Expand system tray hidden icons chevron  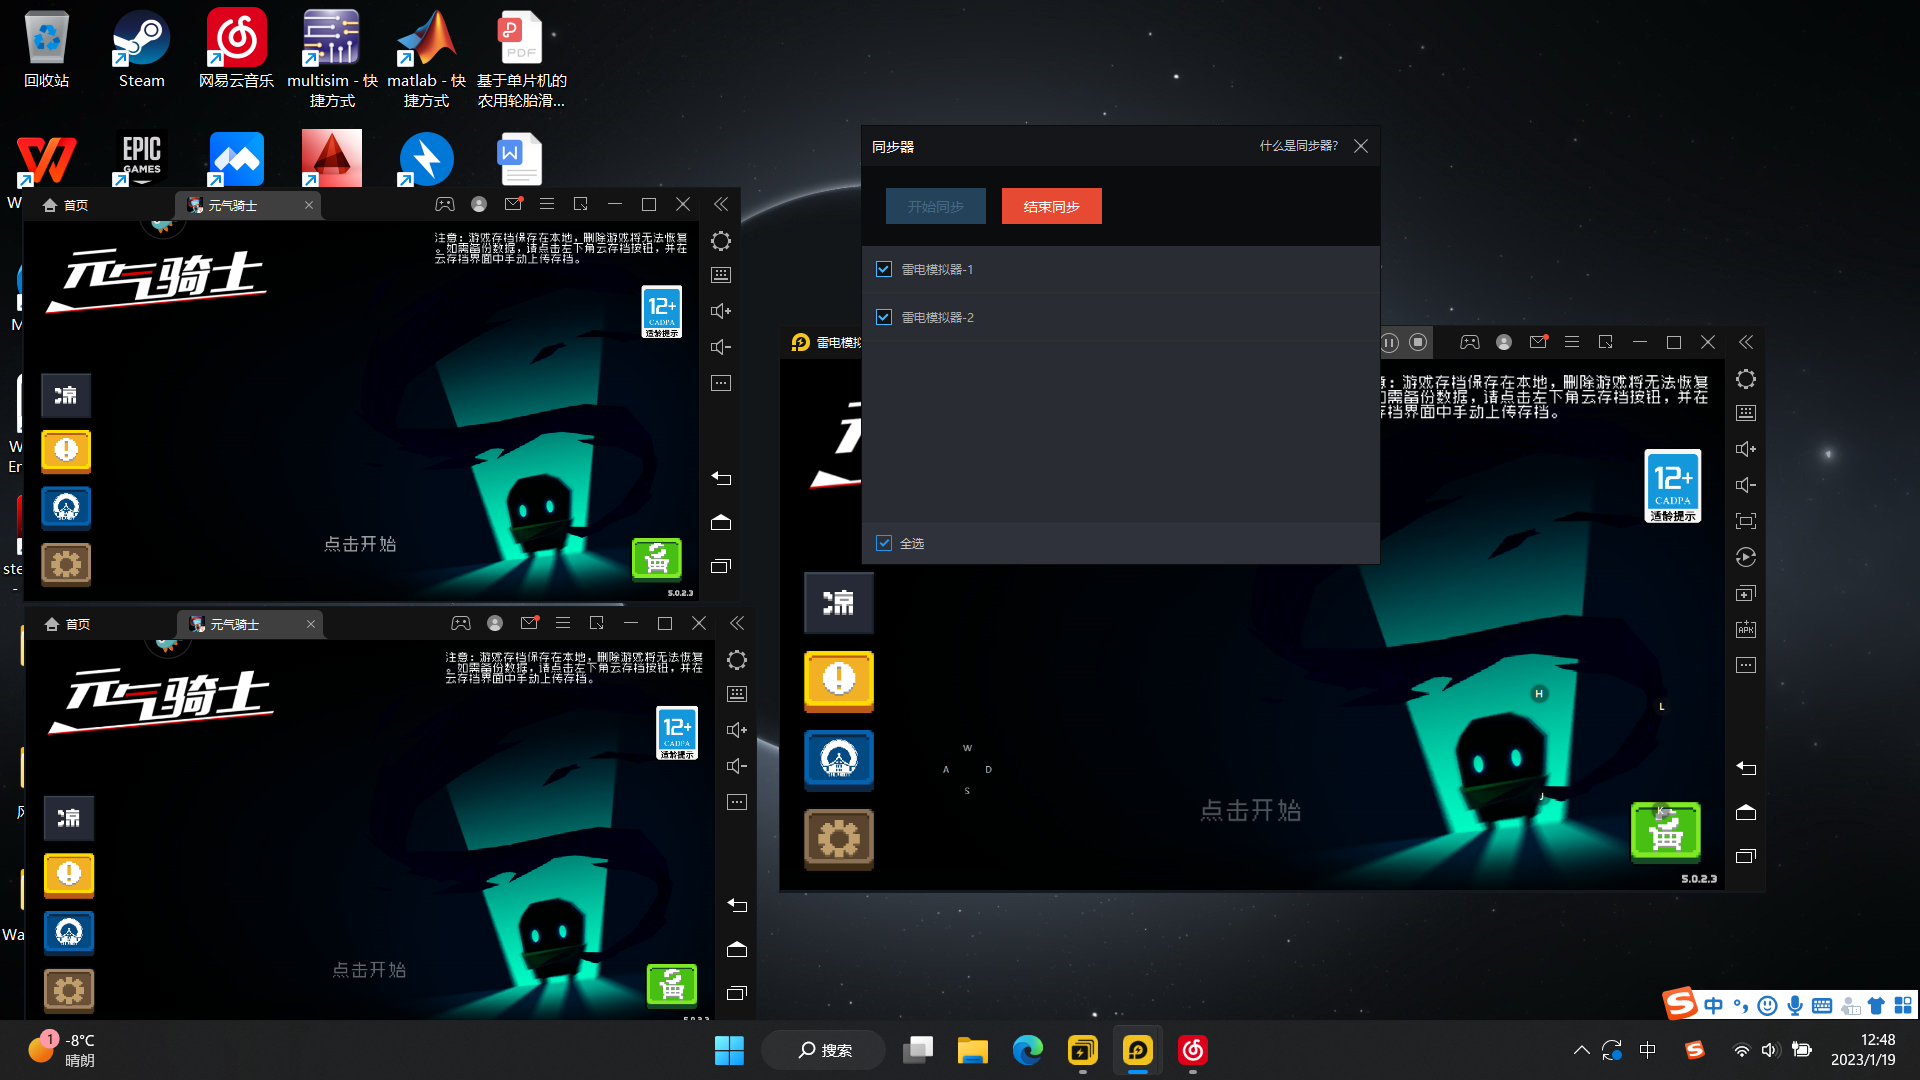pyautogui.click(x=1581, y=1050)
